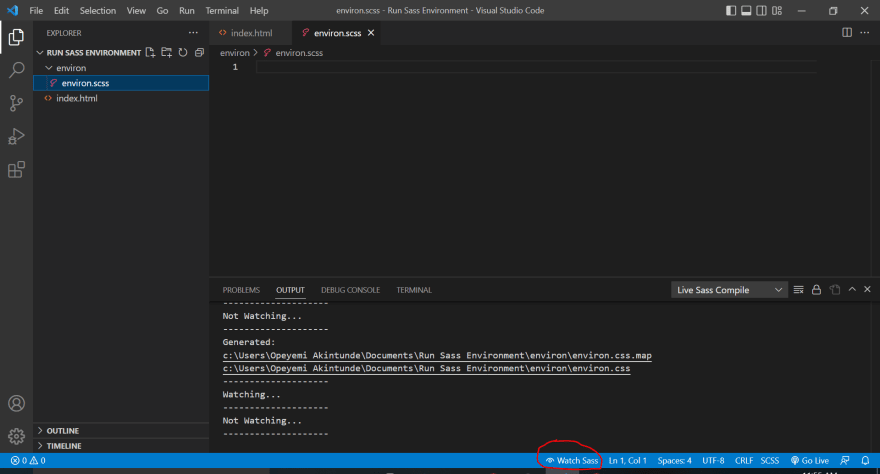Open notifications bell in status bar
Screen dimensions: 880x474
coord(865,461)
